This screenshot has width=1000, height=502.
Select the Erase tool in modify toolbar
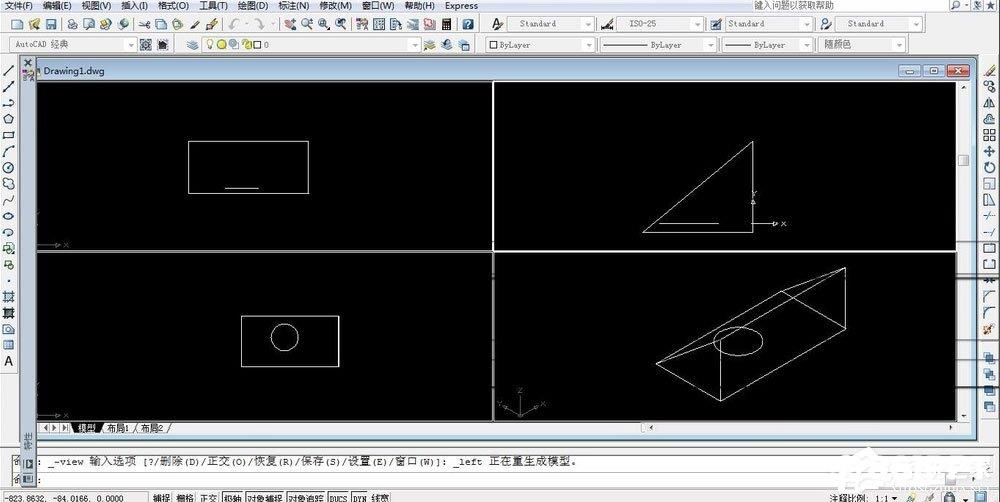[x=989, y=70]
